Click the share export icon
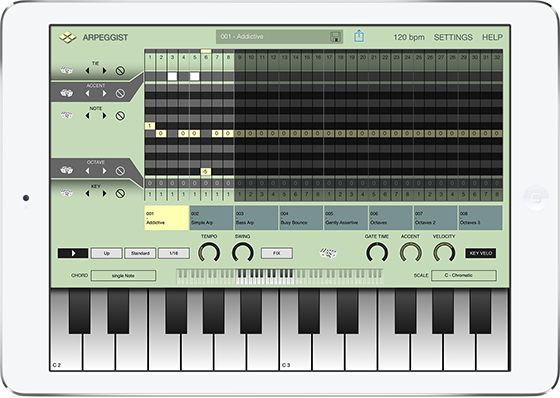This screenshot has height=398, width=560. click(x=359, y=36)
